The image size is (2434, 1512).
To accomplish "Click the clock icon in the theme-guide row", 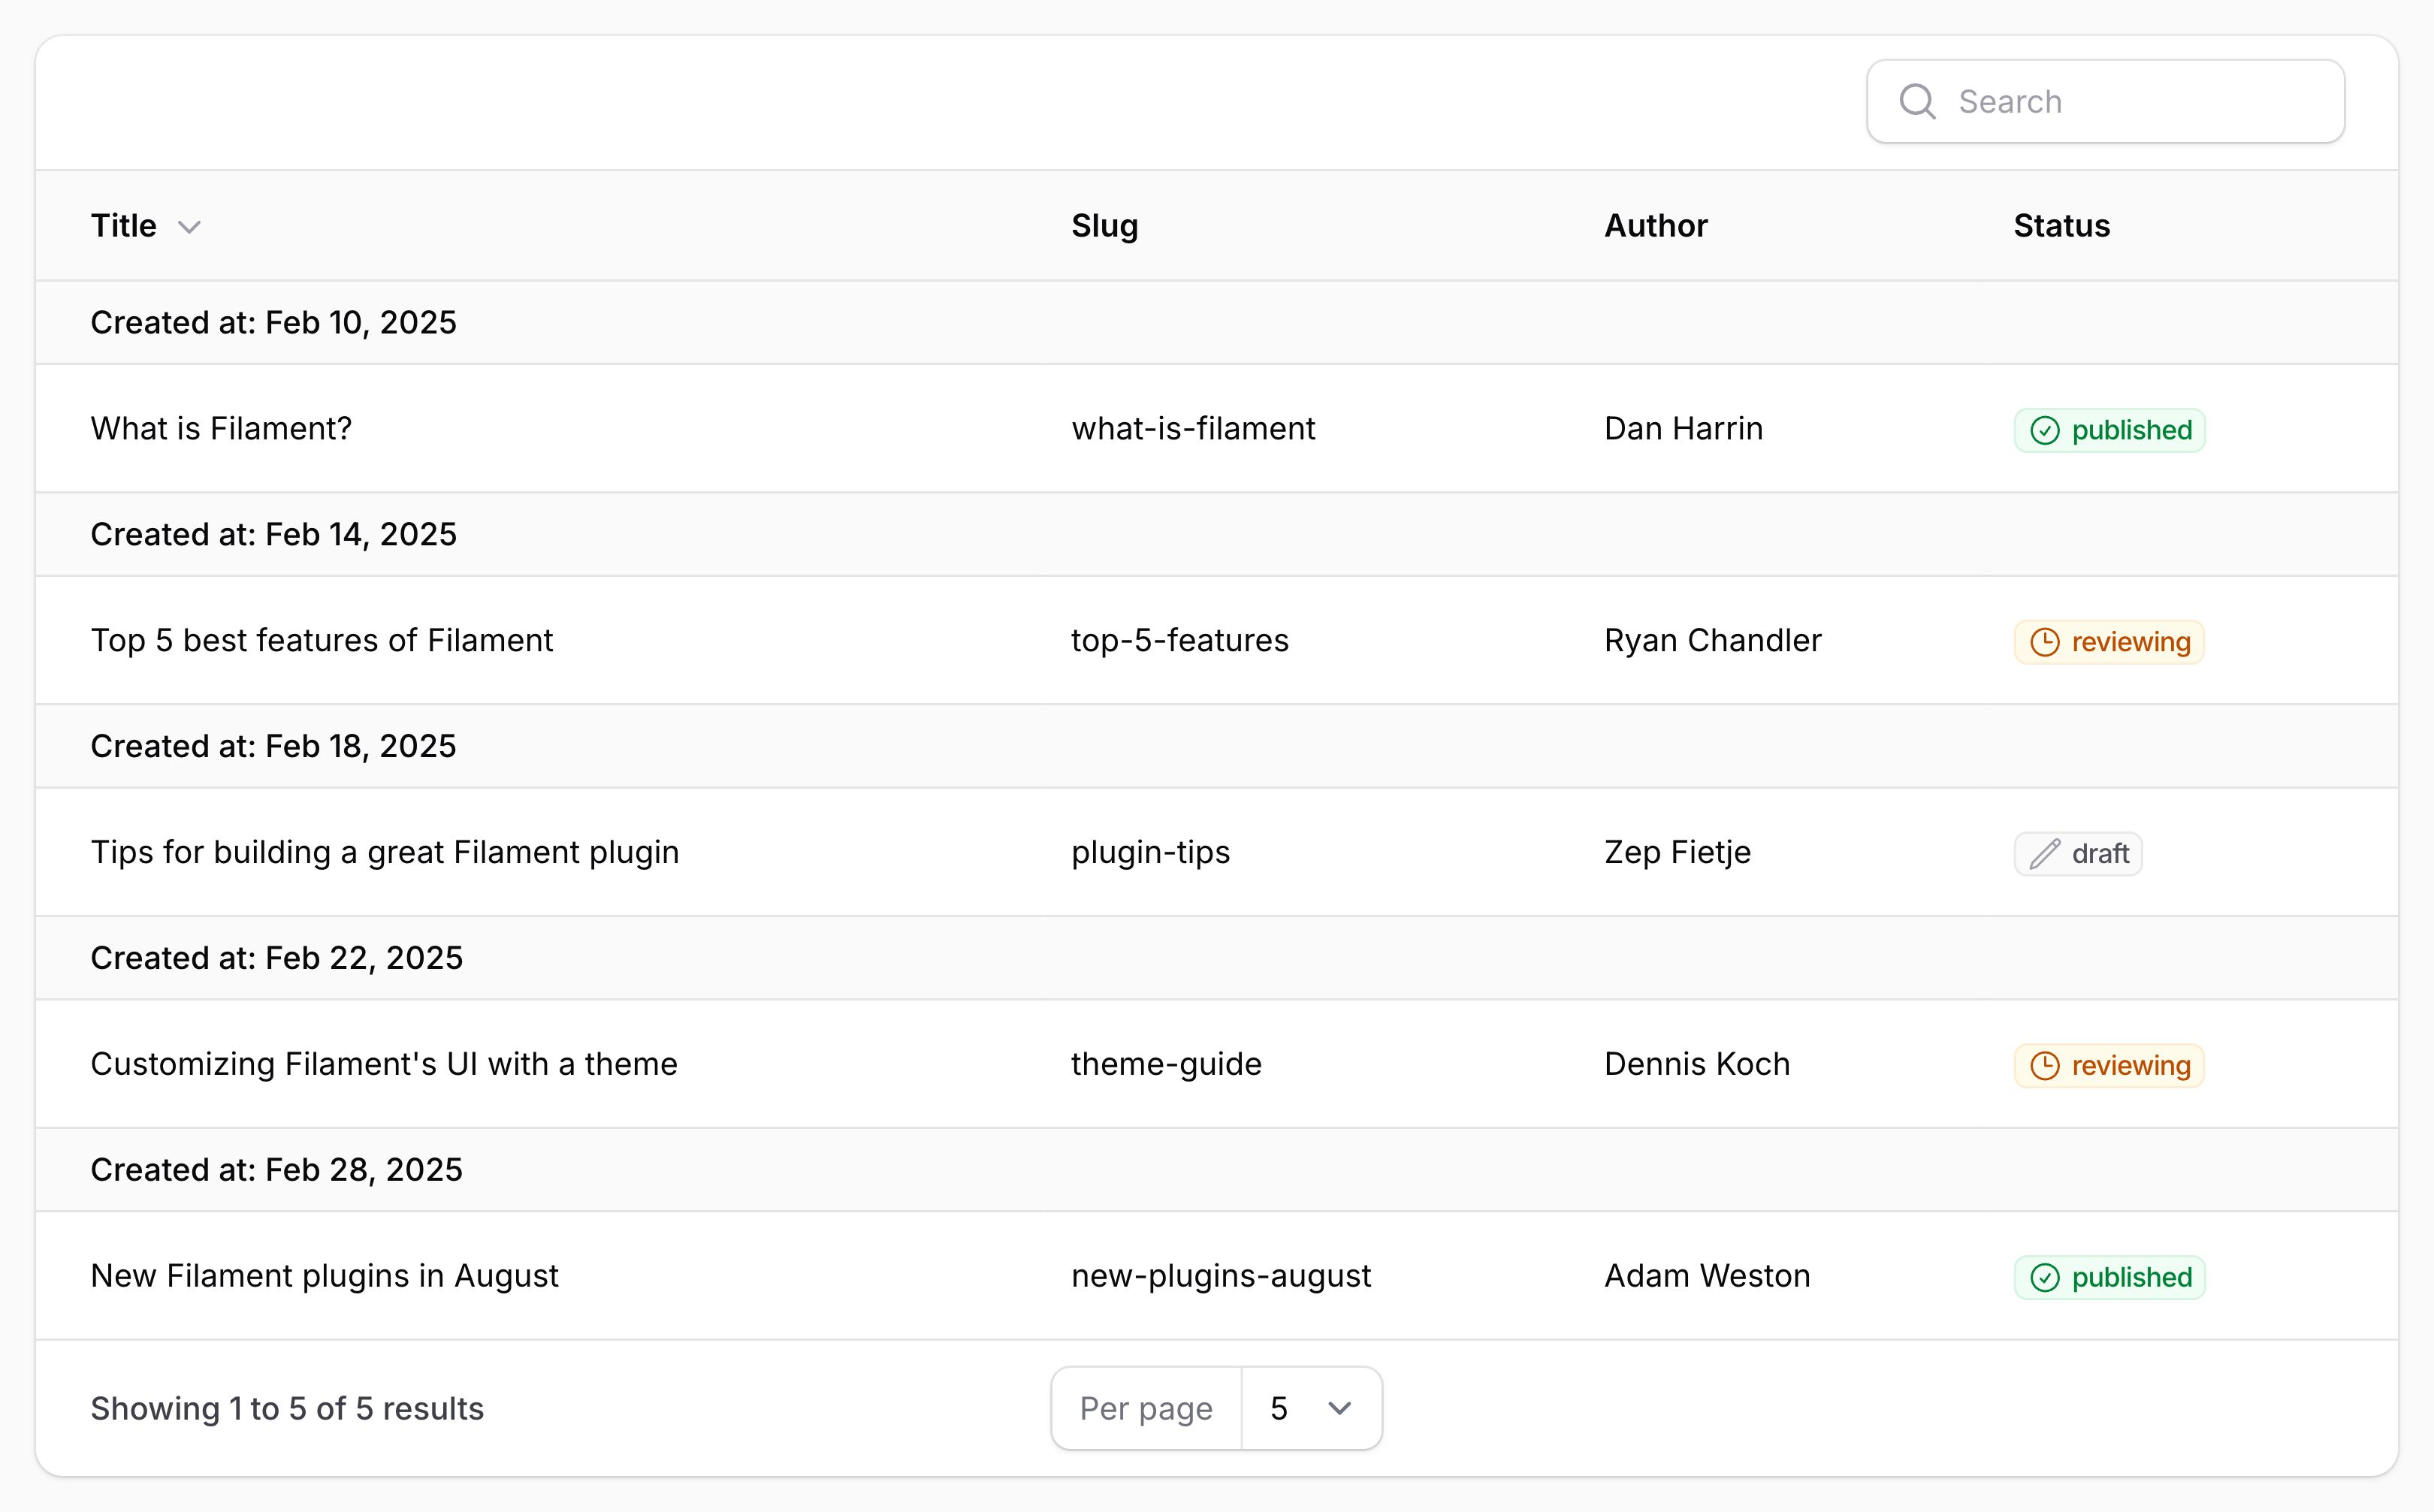I will [2044, 1066].
